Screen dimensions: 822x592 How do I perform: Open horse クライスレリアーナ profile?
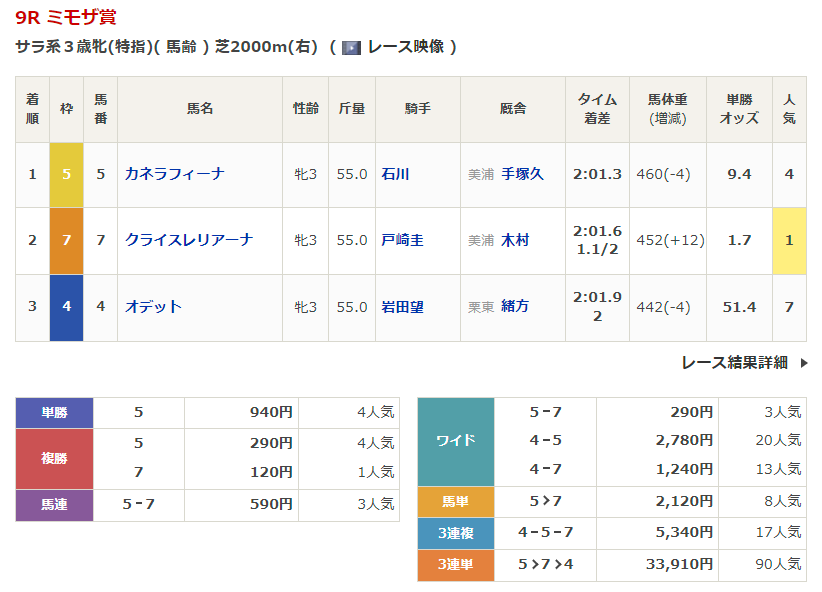click(x=189, y=240)
